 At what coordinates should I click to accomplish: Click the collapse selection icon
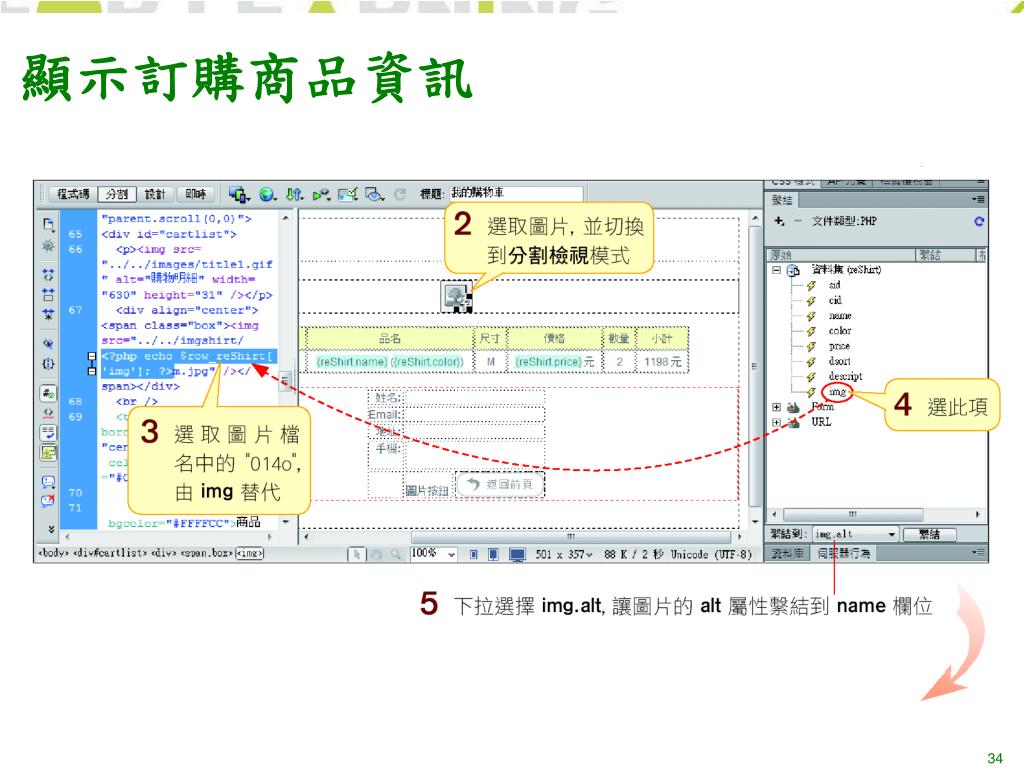click(x=48, y=294)
